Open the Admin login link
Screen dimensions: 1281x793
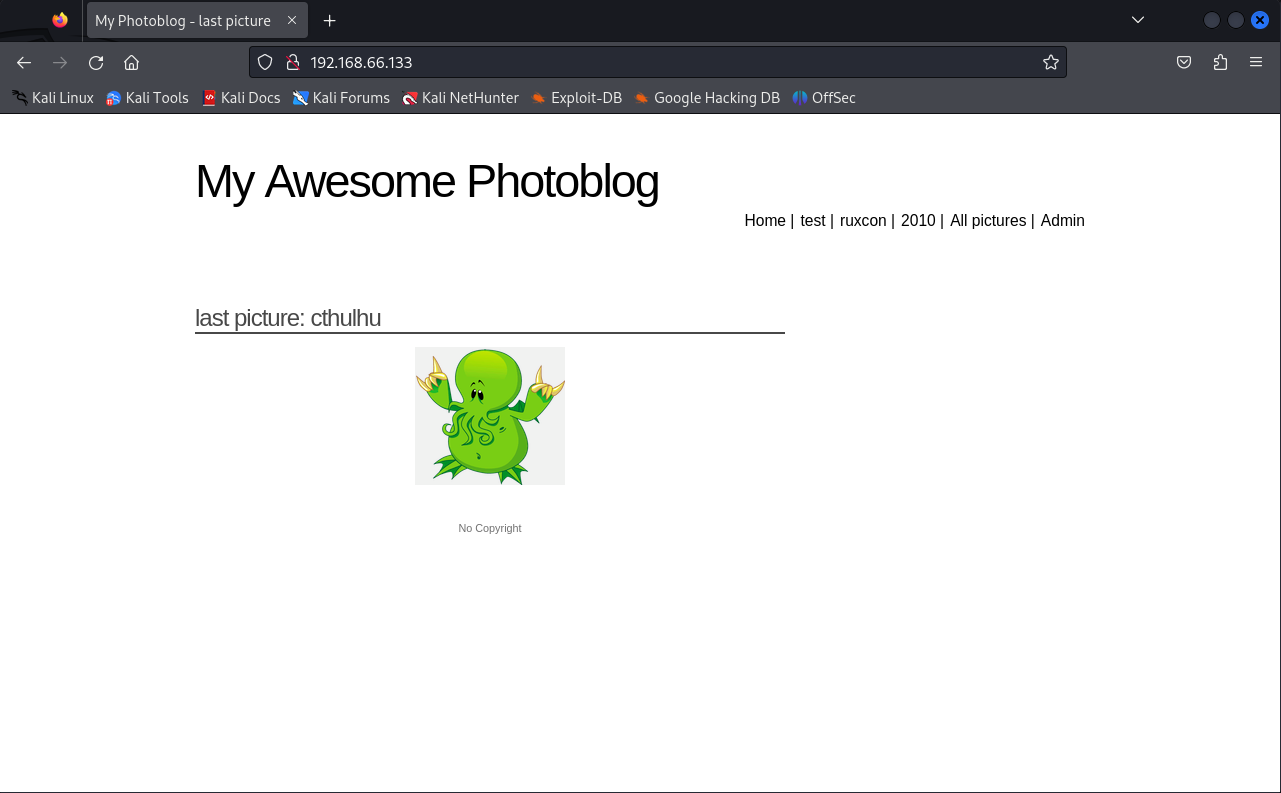(x=1062, y=221)
